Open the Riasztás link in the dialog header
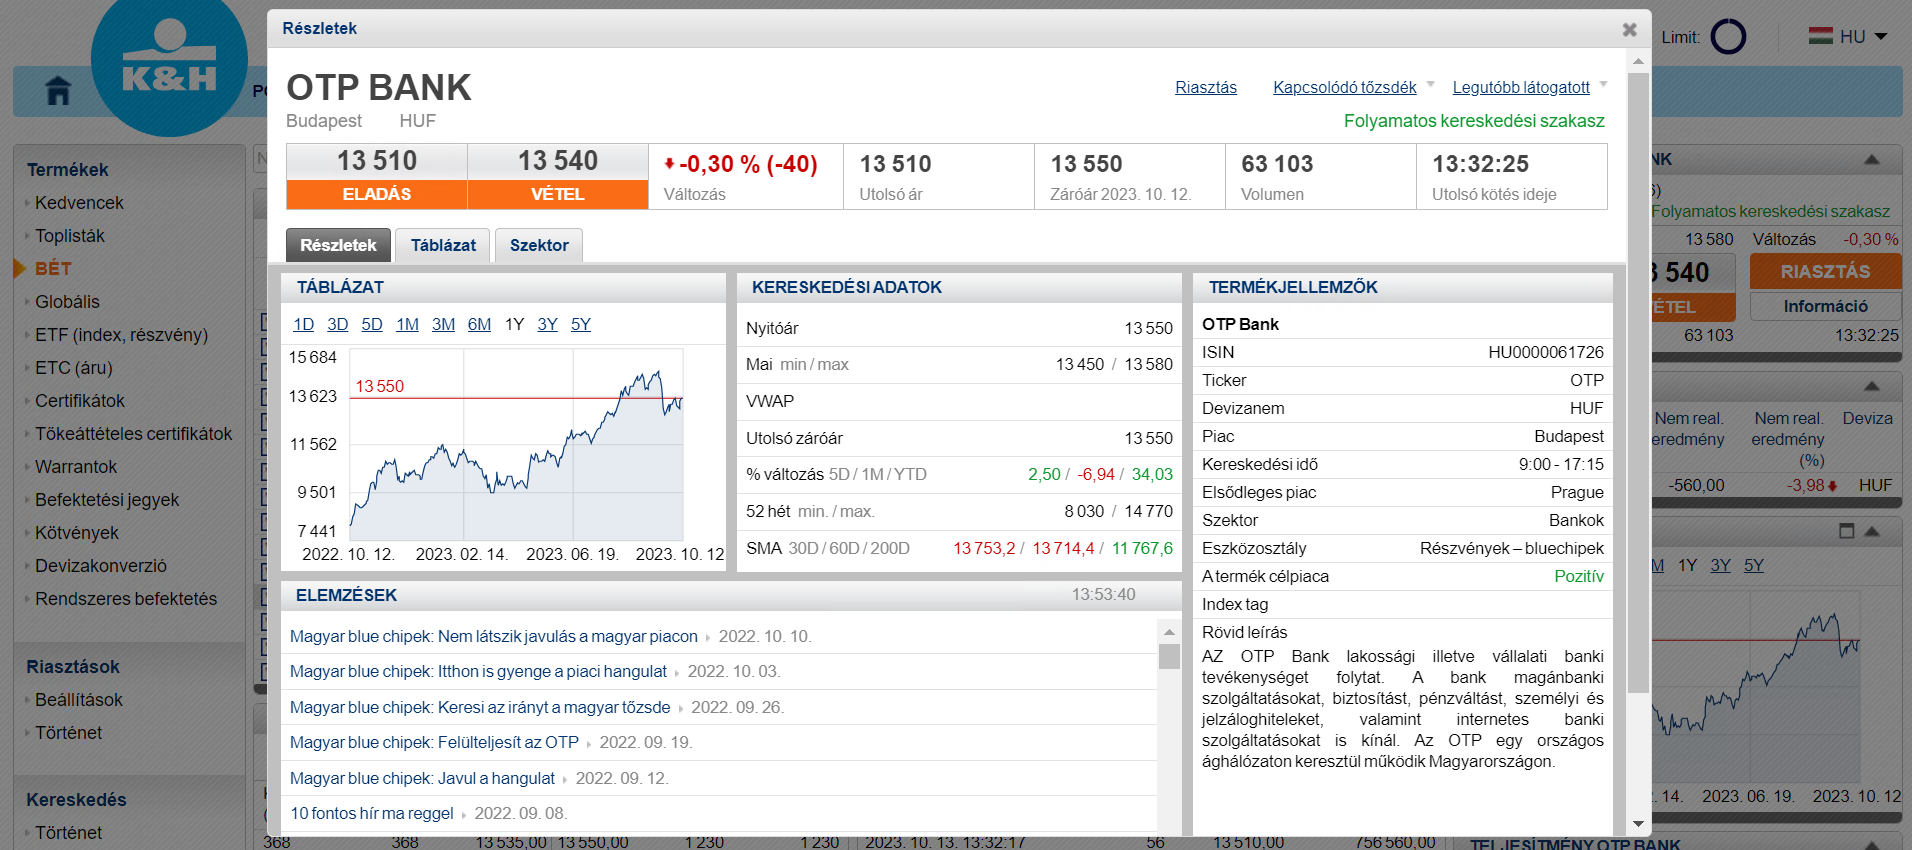Screen dimensions: 1912x850 pos(1206,87)
